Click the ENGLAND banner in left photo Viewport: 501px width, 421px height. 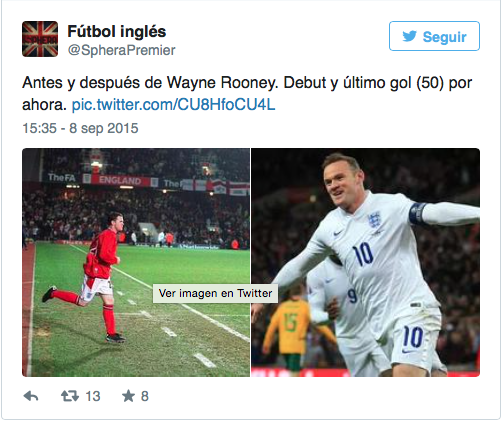point(120,180)
